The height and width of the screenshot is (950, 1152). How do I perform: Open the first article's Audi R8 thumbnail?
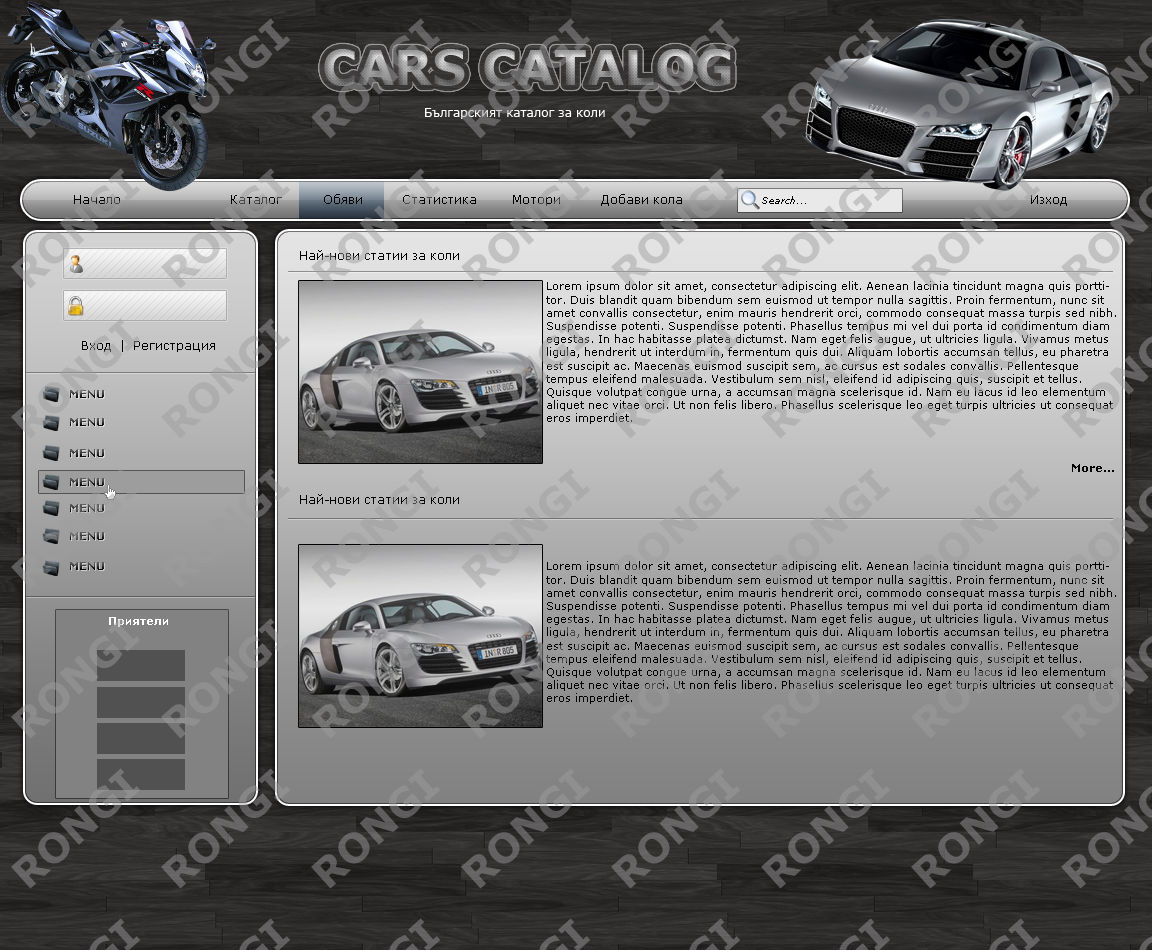tap(420, 372)
